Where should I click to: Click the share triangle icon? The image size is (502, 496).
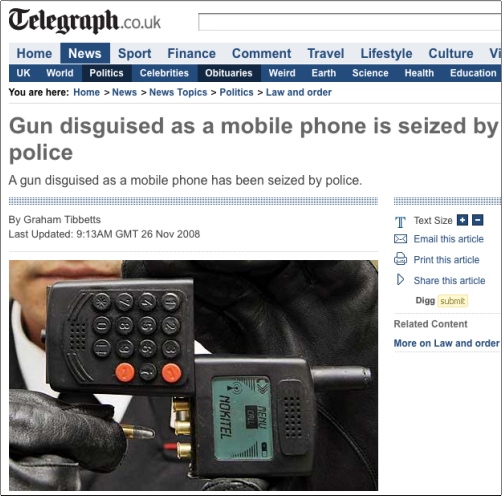point(400,280)
